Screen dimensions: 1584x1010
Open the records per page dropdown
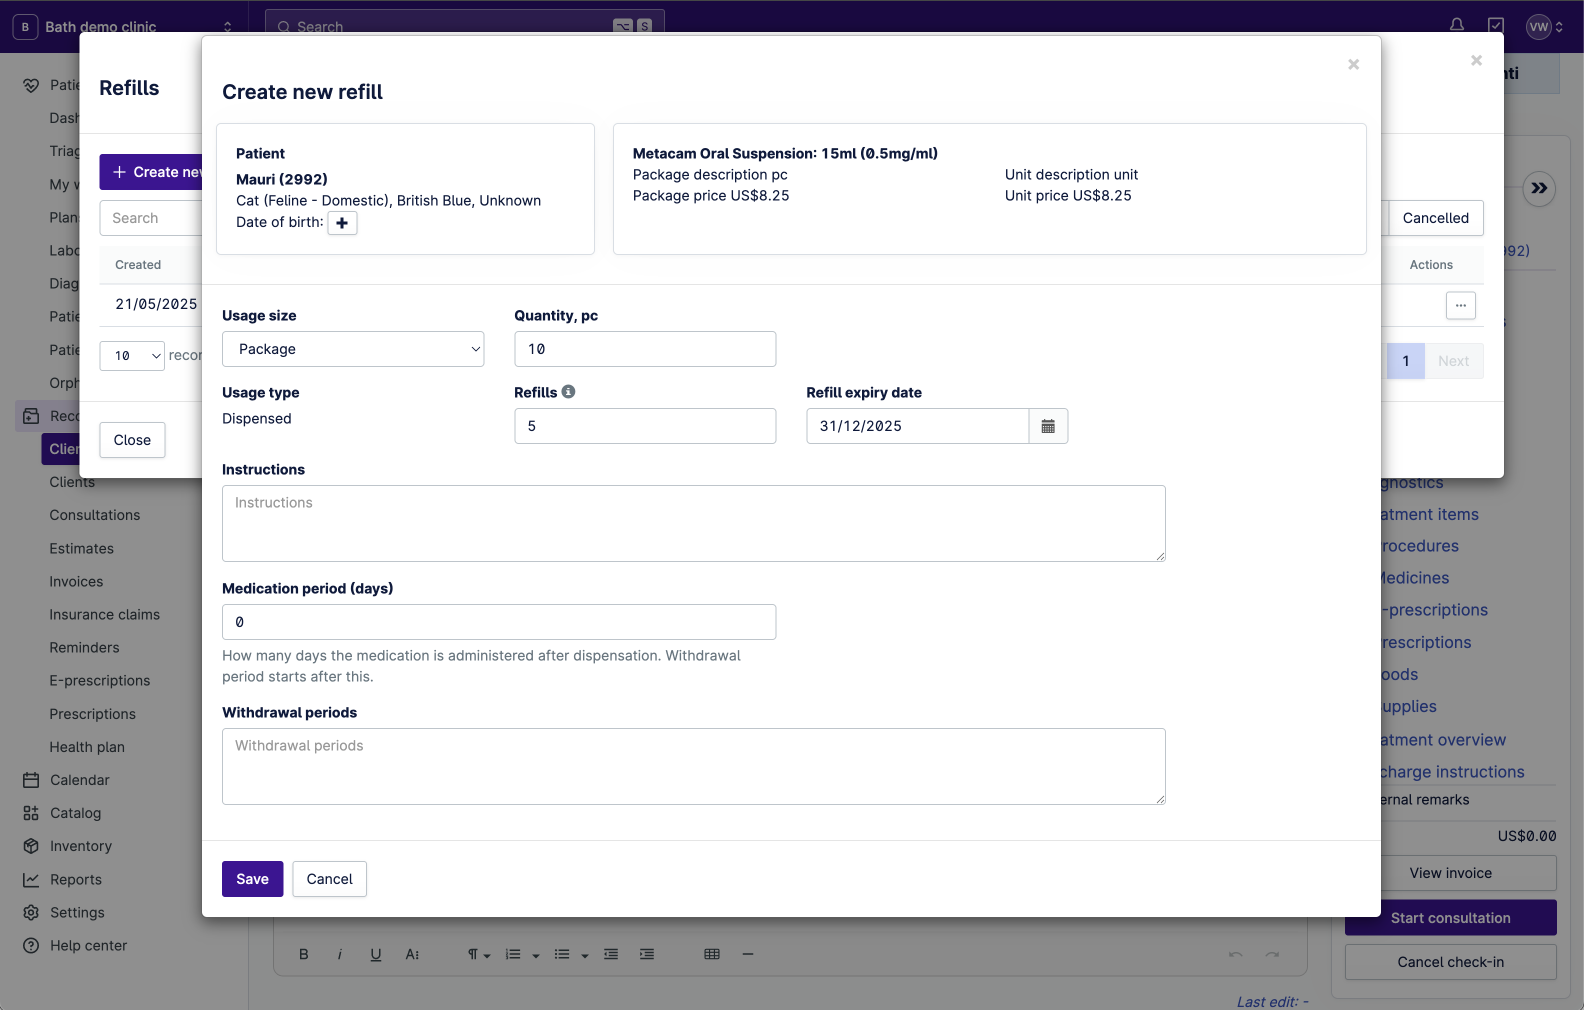pos(132,356)
